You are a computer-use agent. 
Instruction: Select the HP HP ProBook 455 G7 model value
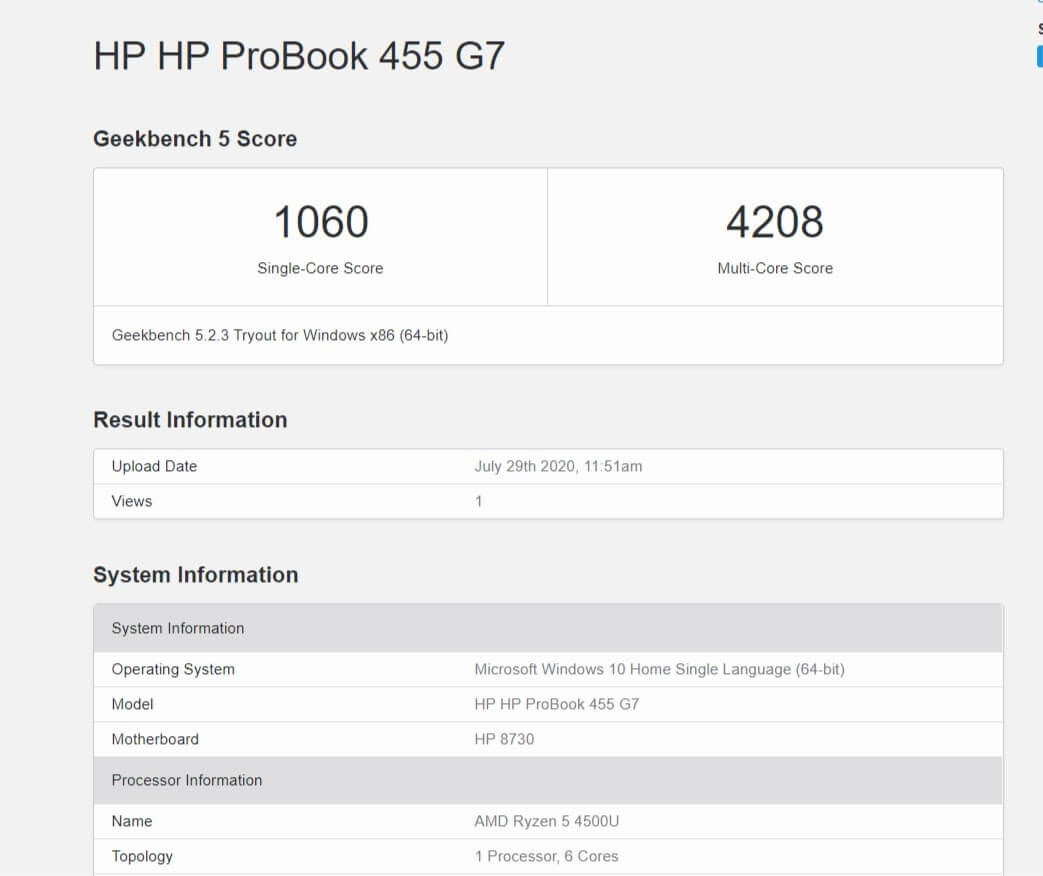click(557, 704)
